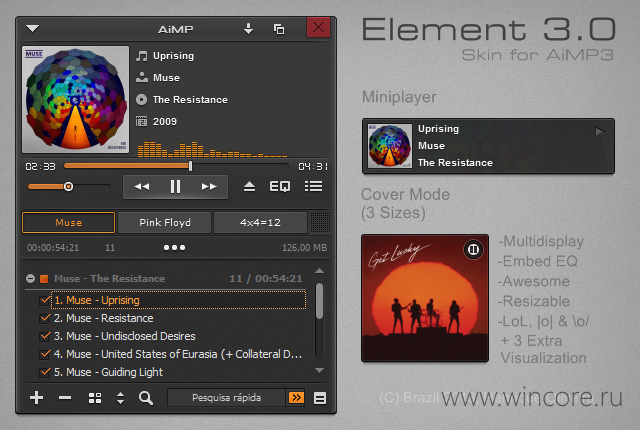
Task: Uncheck track 2. Muse - Resistance
Action: point(45,318)
